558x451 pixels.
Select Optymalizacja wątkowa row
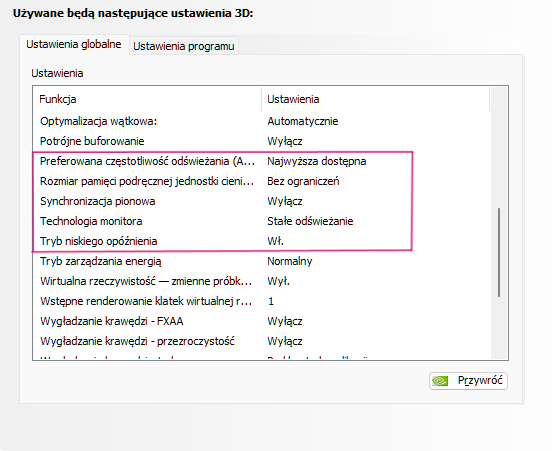(x=261, y=121)
